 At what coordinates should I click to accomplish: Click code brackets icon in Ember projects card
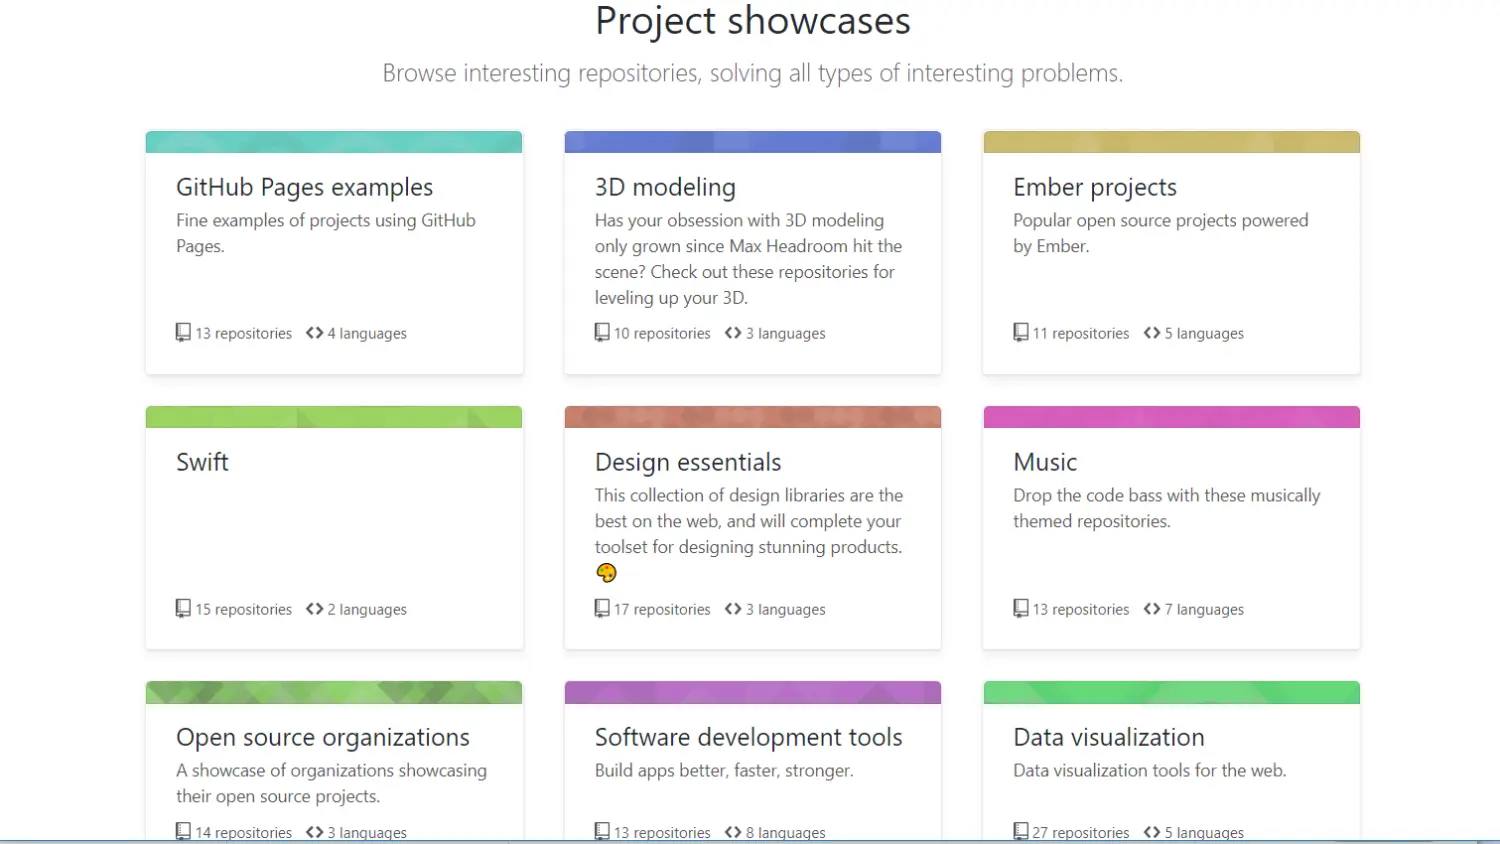[x=1152, y=333]
